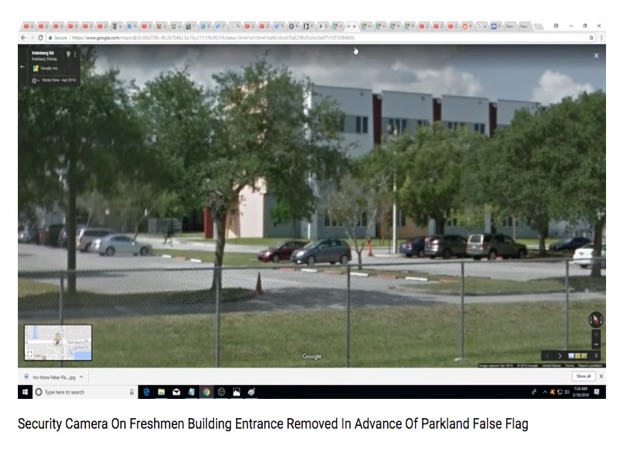The width and height of the screenshot is (626, 460).
Task: Bookmark this page with the star icon
Action: [591, 38]
